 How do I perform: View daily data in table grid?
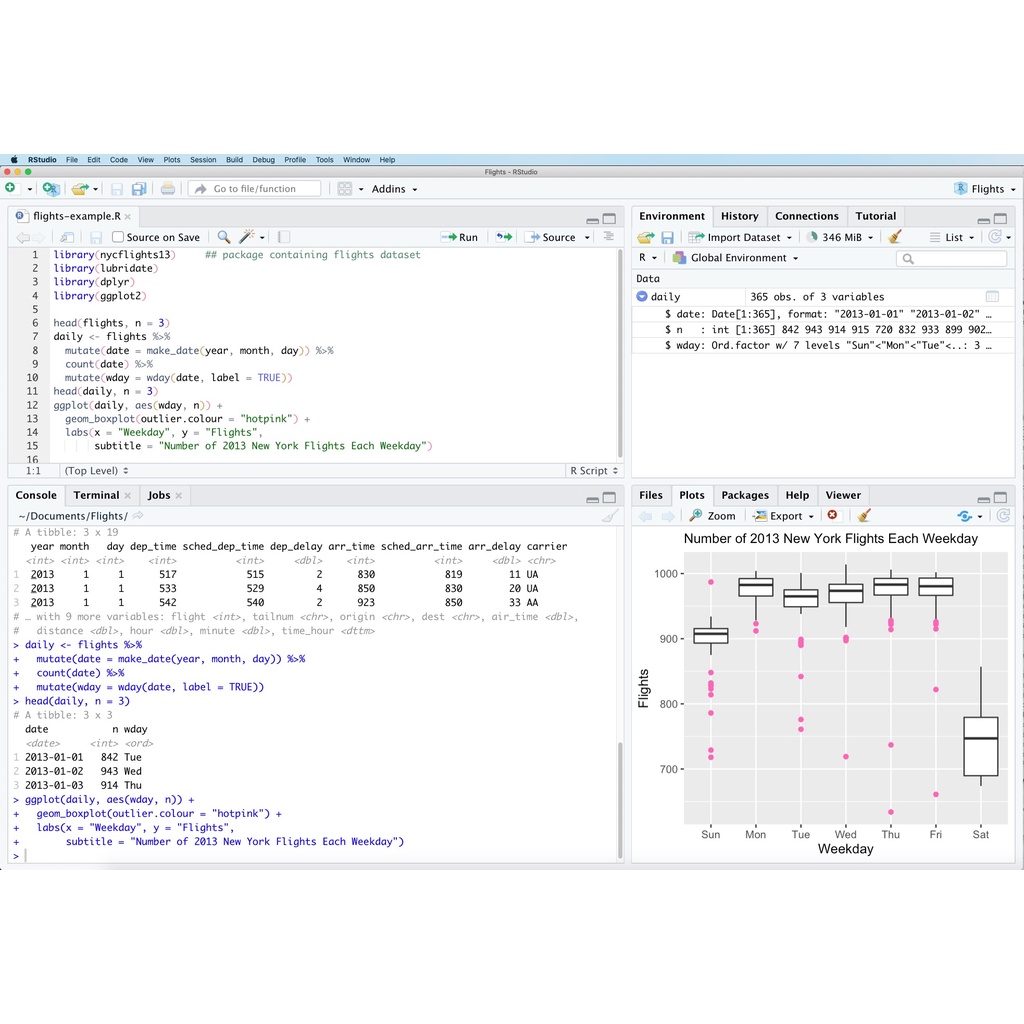coord(992,297)
